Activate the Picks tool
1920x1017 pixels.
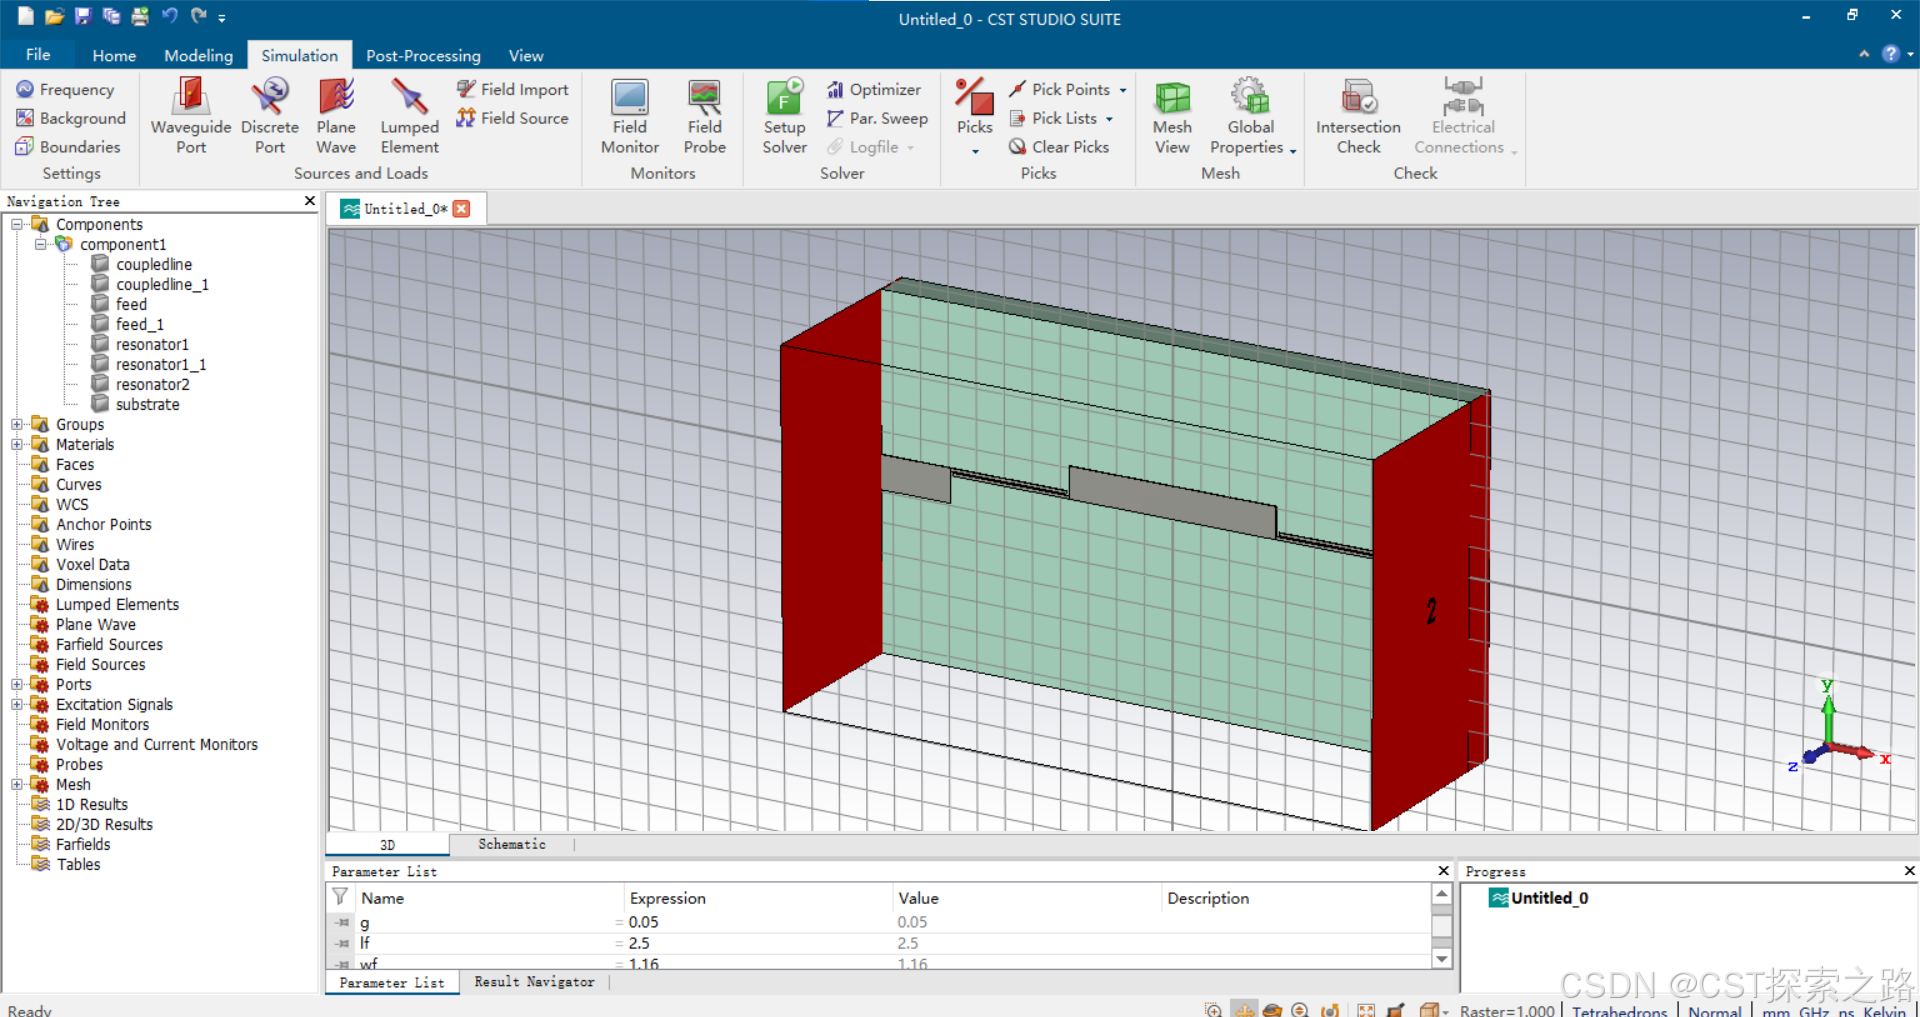click(975, 105)
